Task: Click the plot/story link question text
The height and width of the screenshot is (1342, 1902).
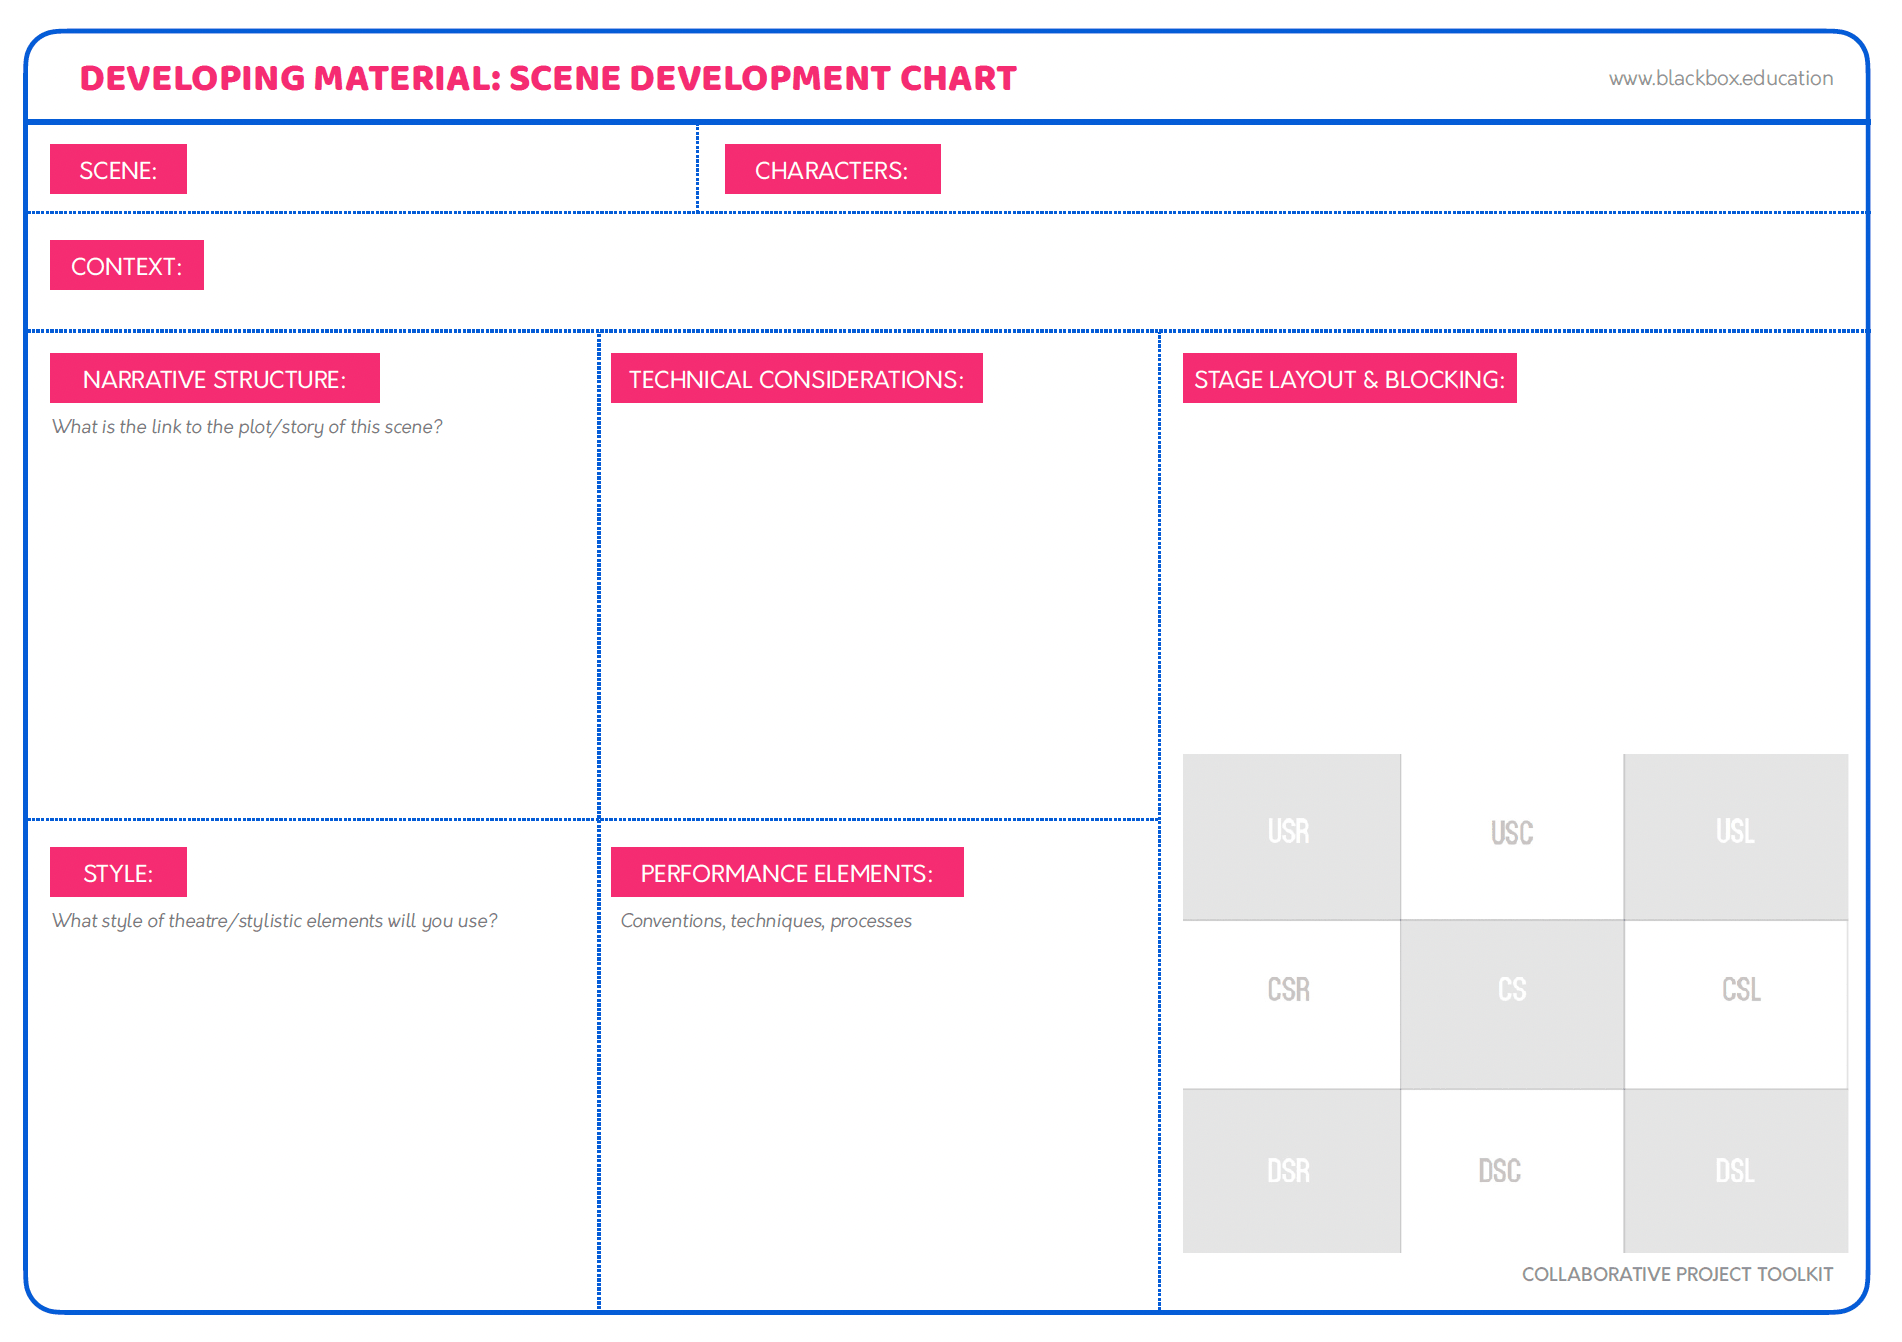Action: tap(247, 427)
